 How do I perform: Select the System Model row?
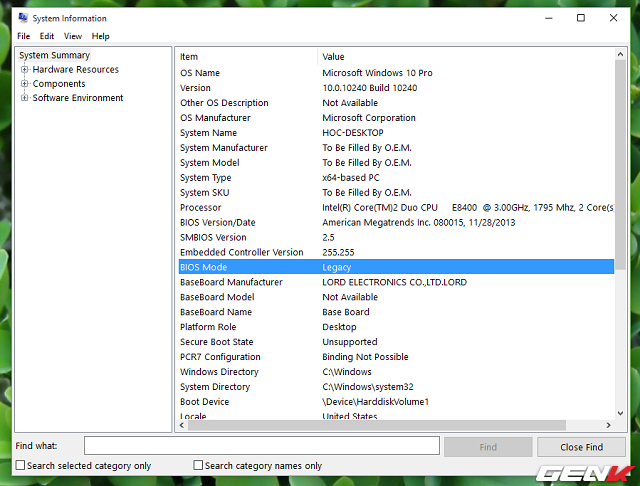point(396,163)
